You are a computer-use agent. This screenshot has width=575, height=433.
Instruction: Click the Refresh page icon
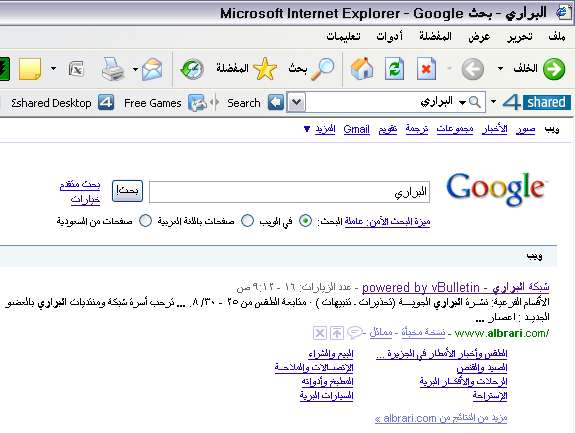(x=394, y=69)
